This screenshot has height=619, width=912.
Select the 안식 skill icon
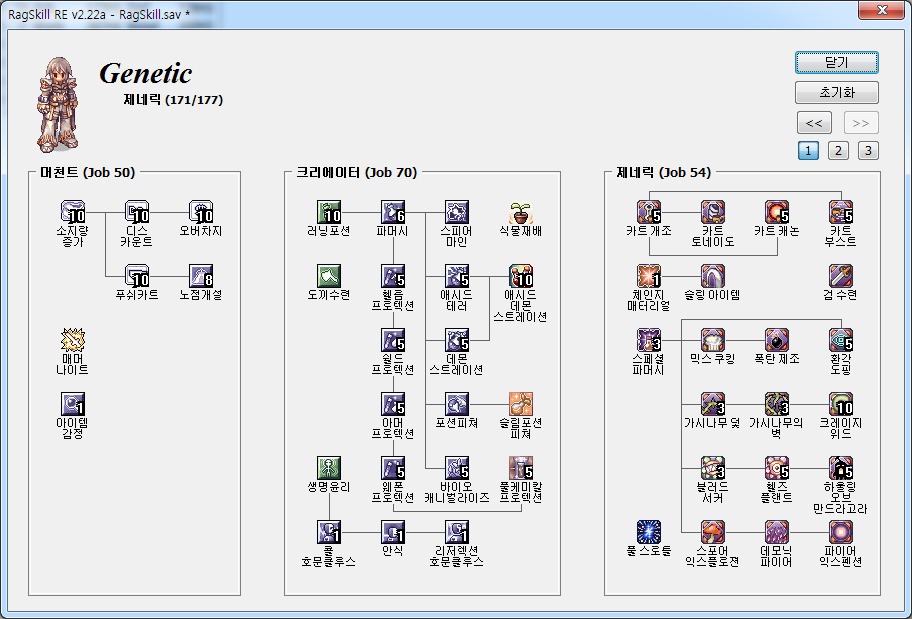(x=393, y=532)
